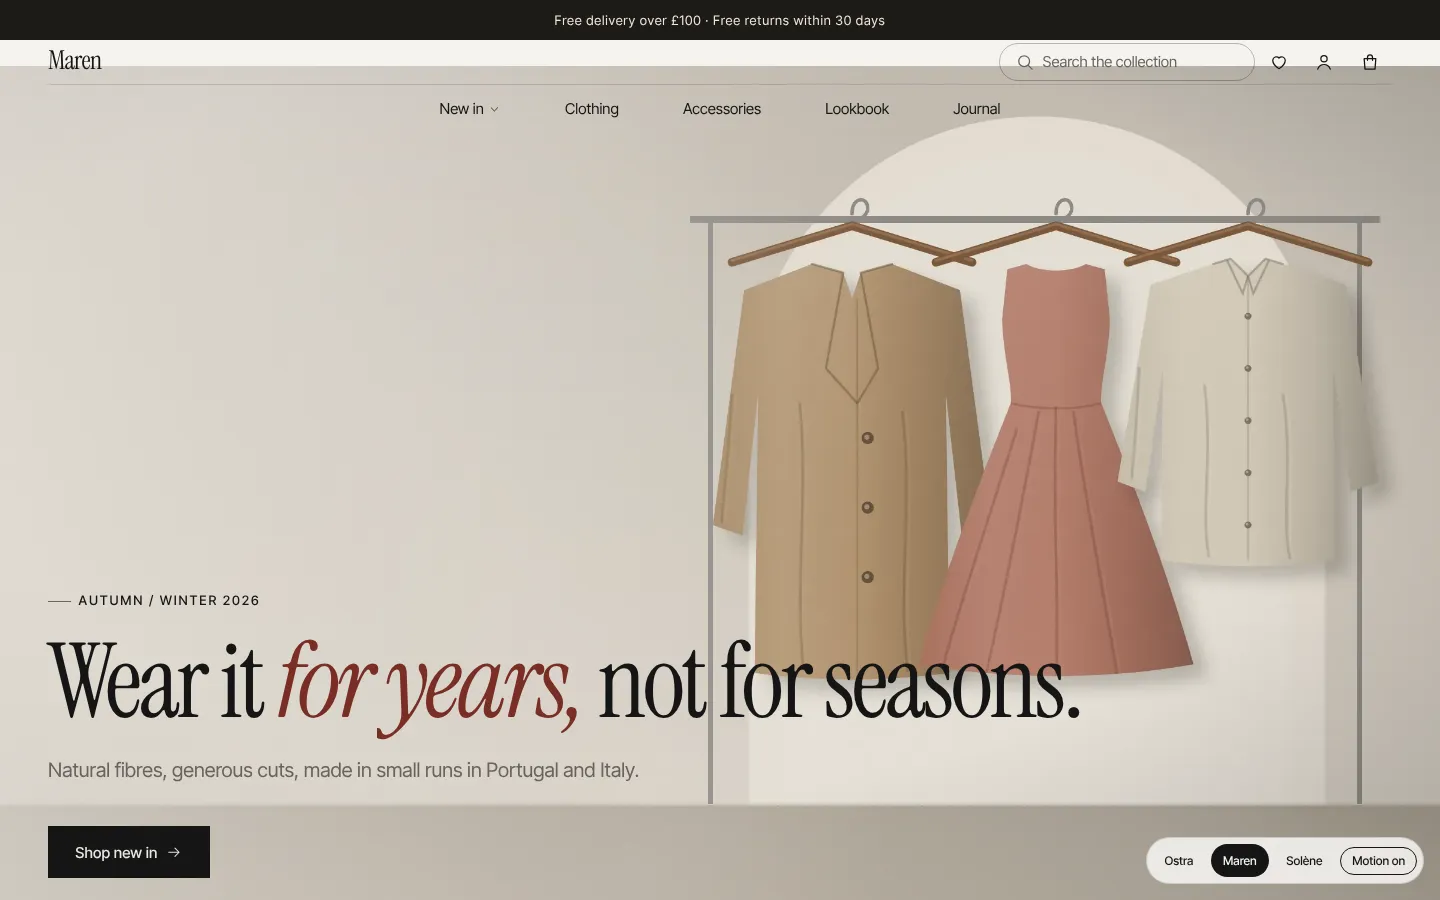Open the shopping bag icon
This screenshot has width=1440, height=900.
coord(1370,62)
